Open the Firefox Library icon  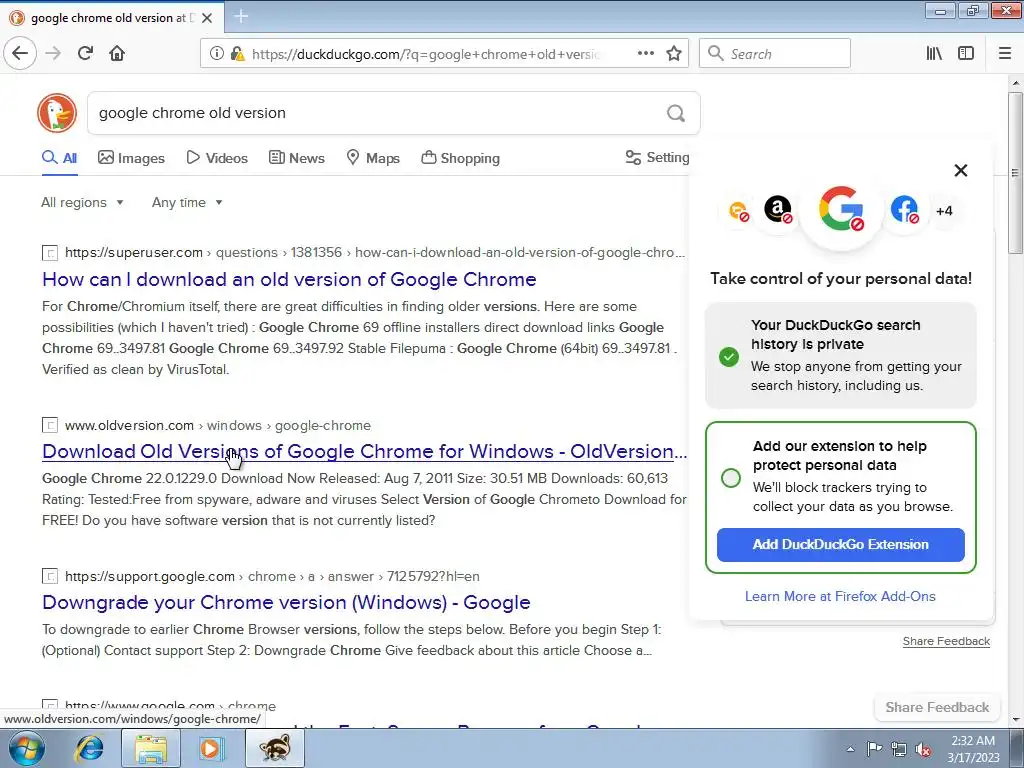tap(935, 54)
